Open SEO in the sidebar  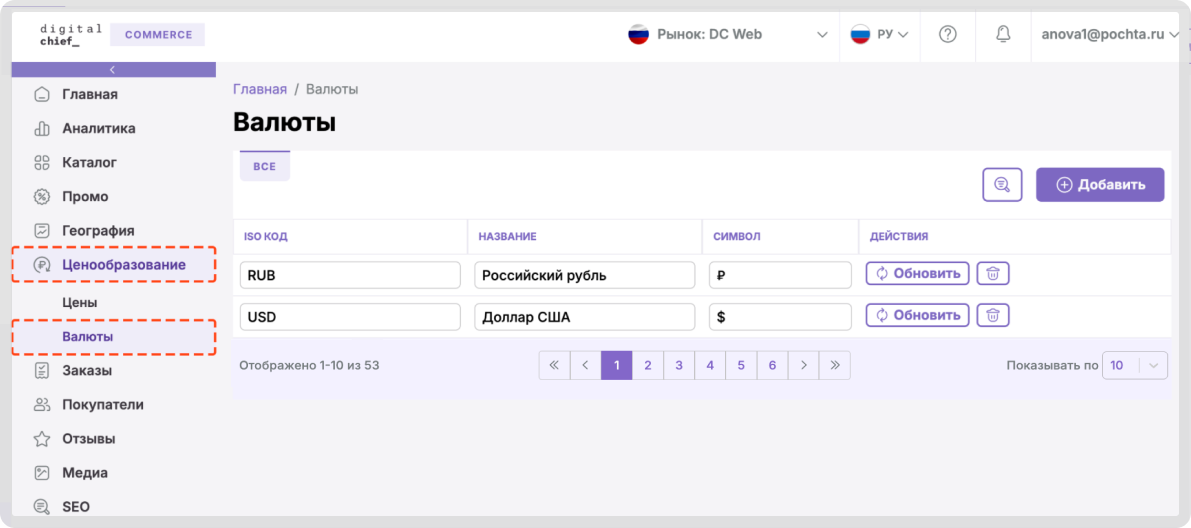click(x=76, y=507)
